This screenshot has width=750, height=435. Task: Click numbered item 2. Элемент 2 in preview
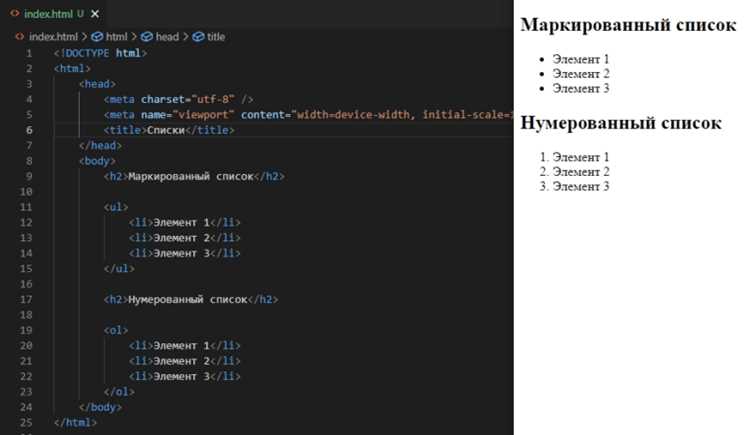574,172
